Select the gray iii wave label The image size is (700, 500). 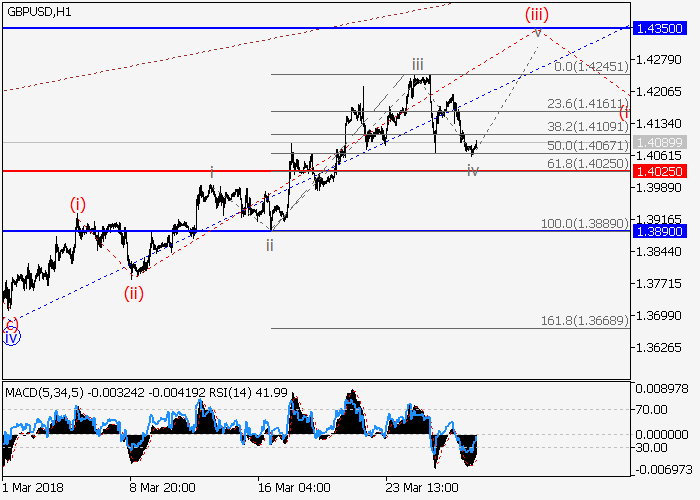418,65
